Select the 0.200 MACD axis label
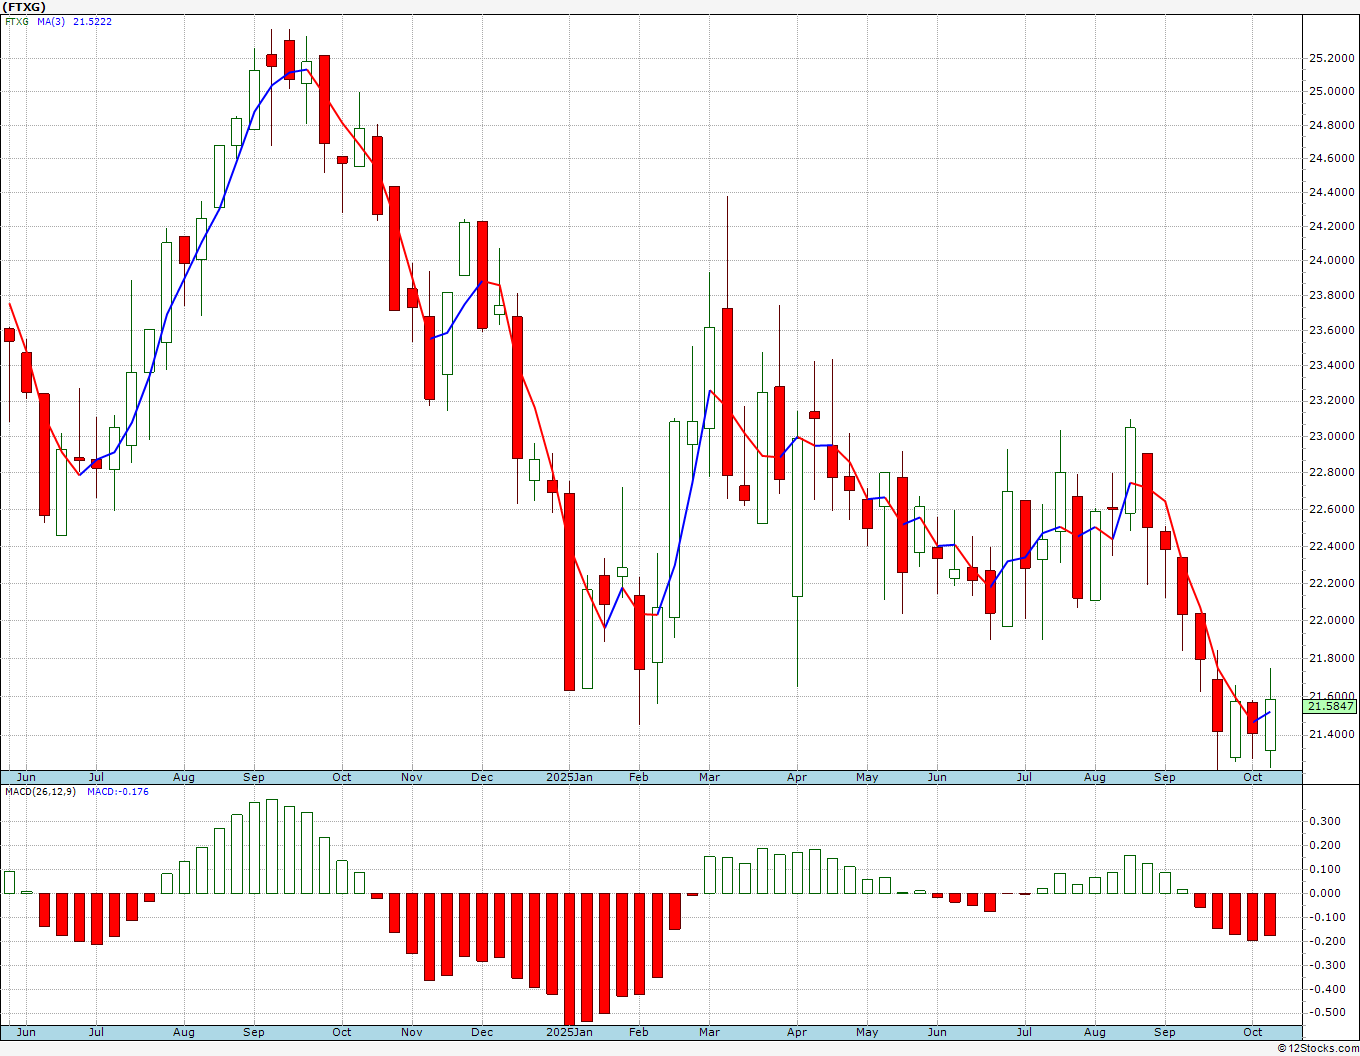This screenshot has width=1360, height=1056. tap(1326, 846)
